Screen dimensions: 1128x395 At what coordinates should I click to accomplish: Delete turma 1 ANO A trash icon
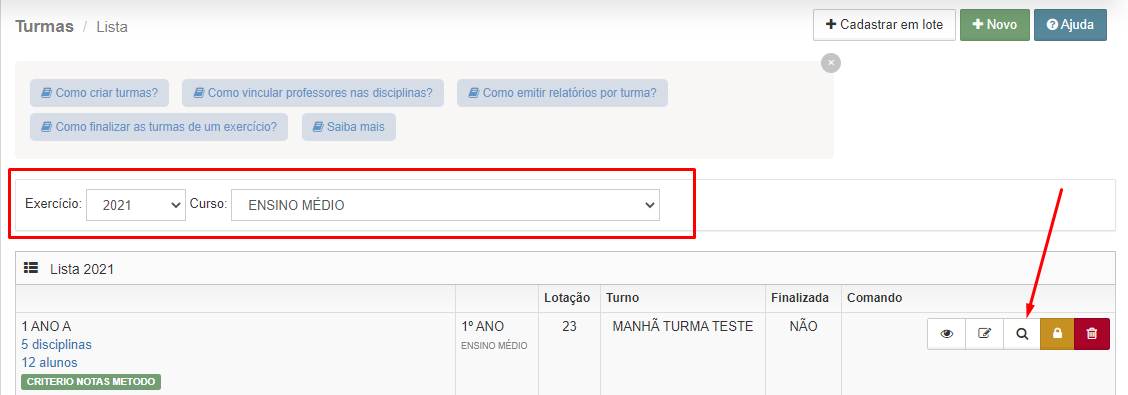pos(1092,334)
